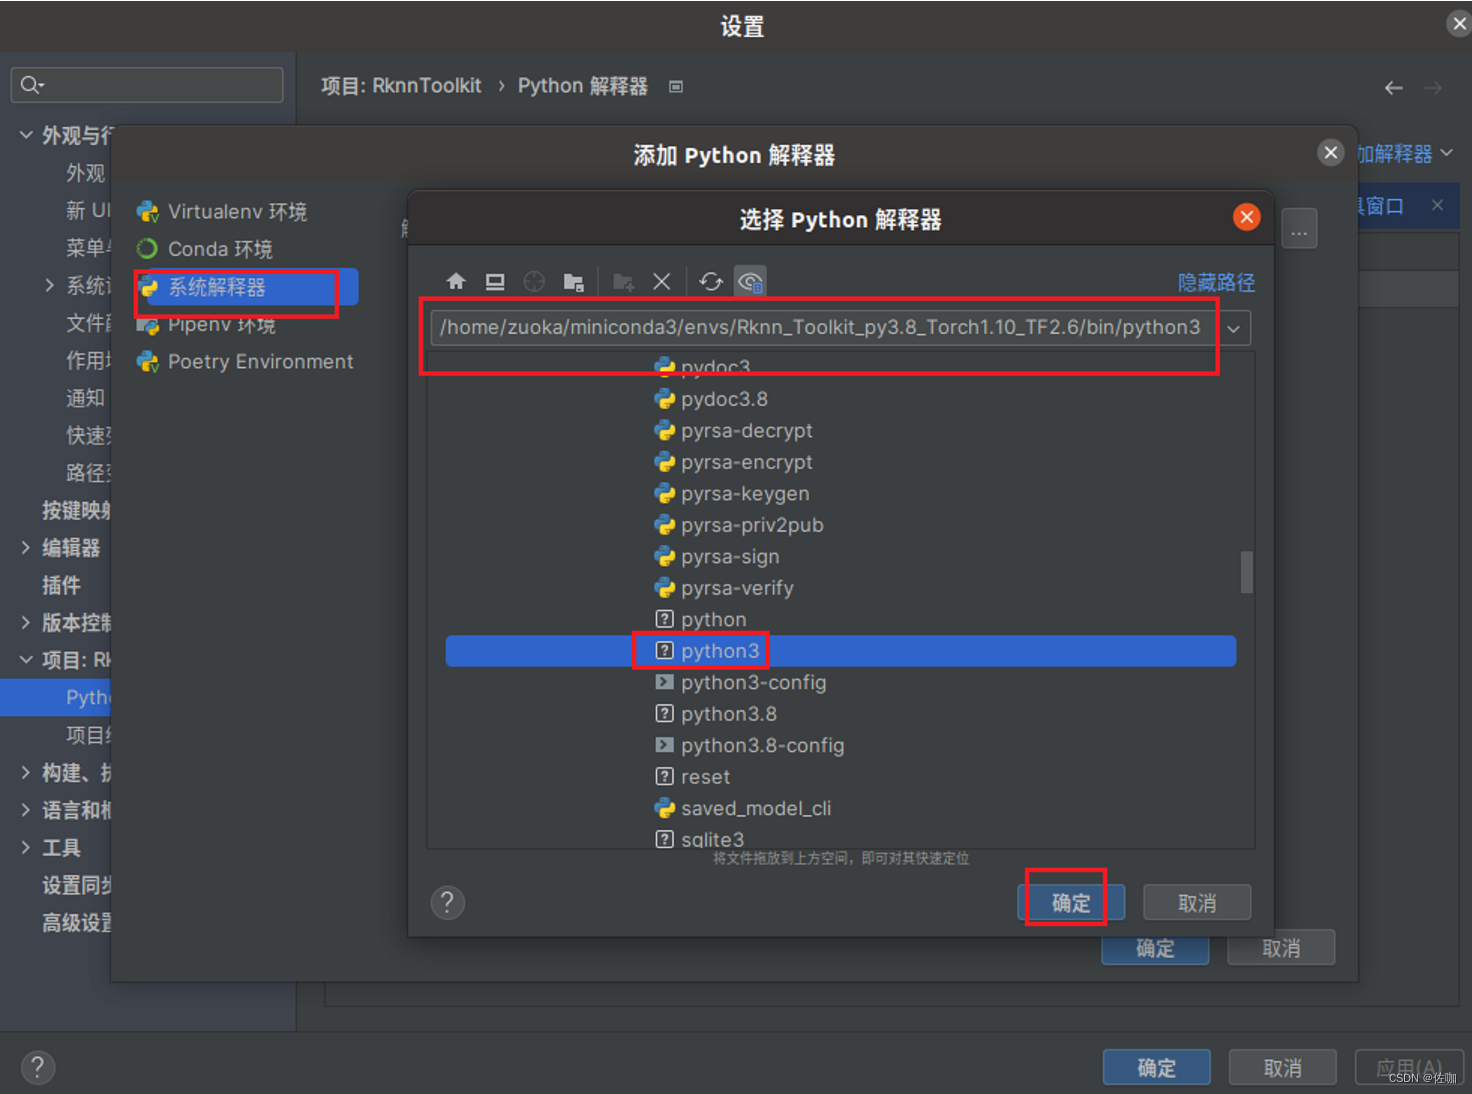This screenshot has width=1472, height=1094.
Task: Select pyrsa-decrypt file
Action: [x=733, y=431]
